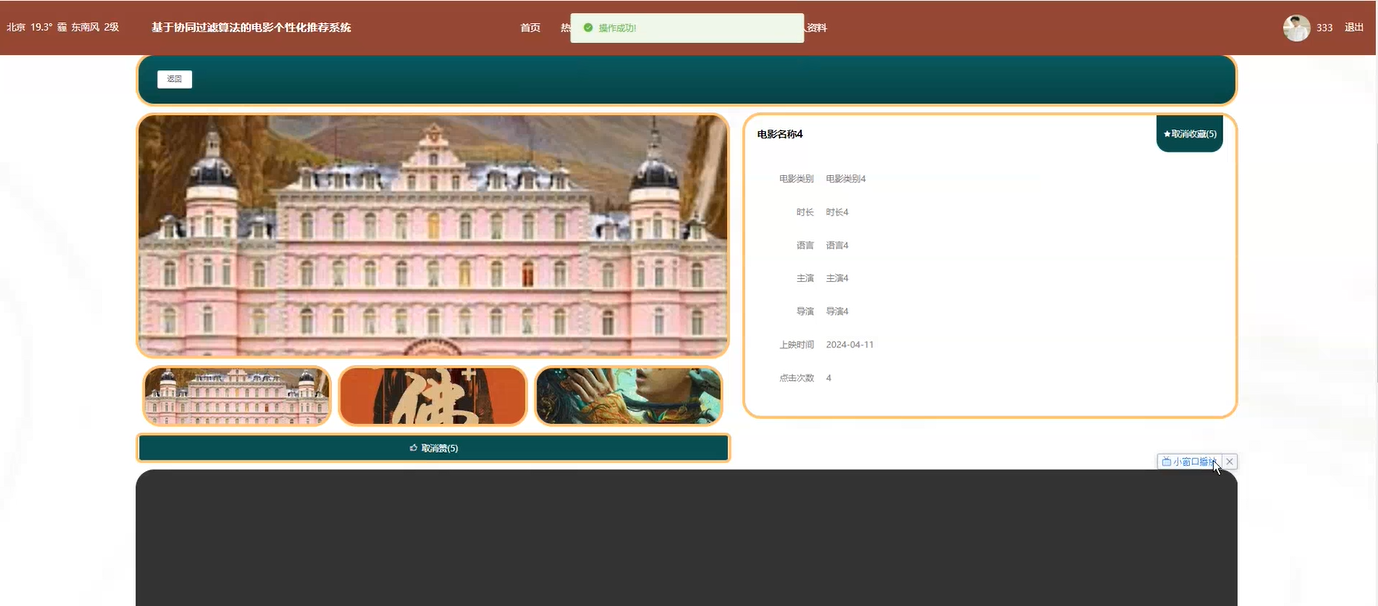Click the 电影名称4 heading
This screenshot has height=606, width=1378.
pyautogui.click(x=780, y=134)
